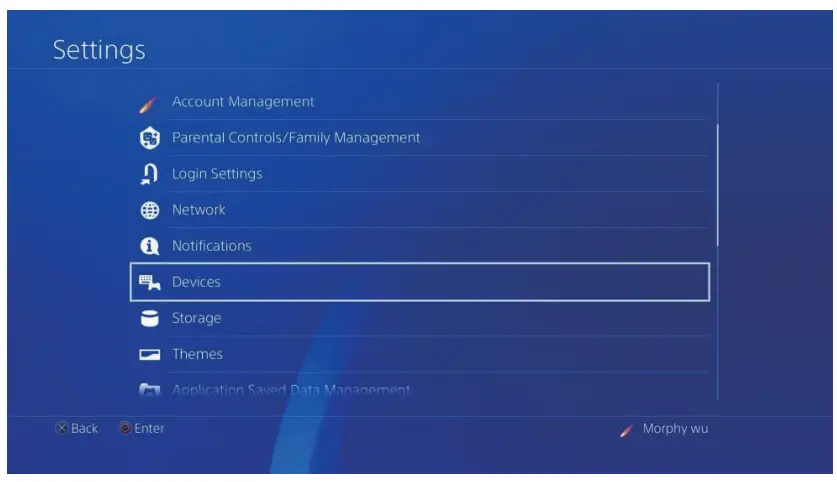Open Storage settings
The image size is (837, 482).
point(419,318)
